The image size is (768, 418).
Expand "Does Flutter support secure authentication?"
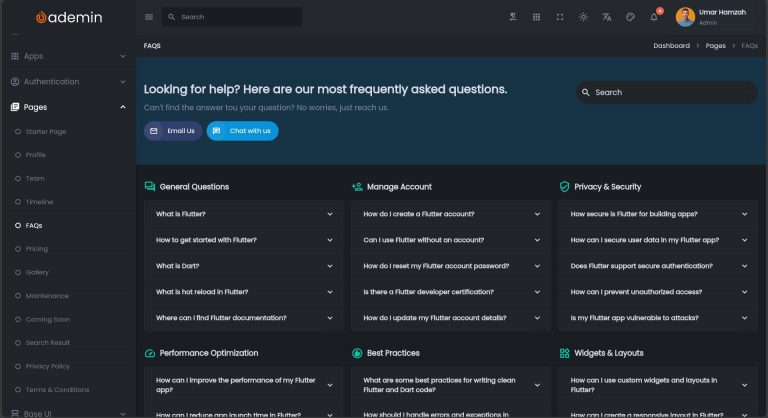click(x=658, y=266)
